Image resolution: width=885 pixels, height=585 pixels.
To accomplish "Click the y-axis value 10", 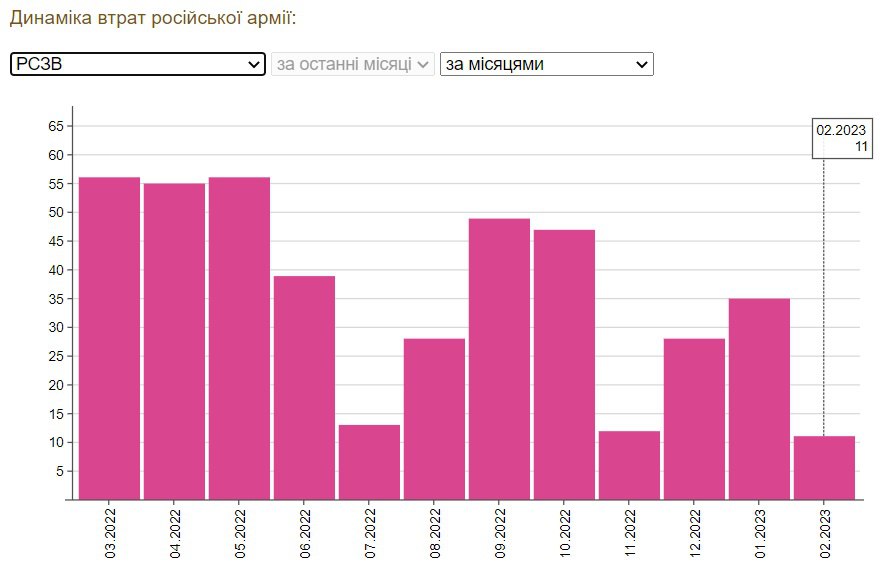I will (56, 443).
